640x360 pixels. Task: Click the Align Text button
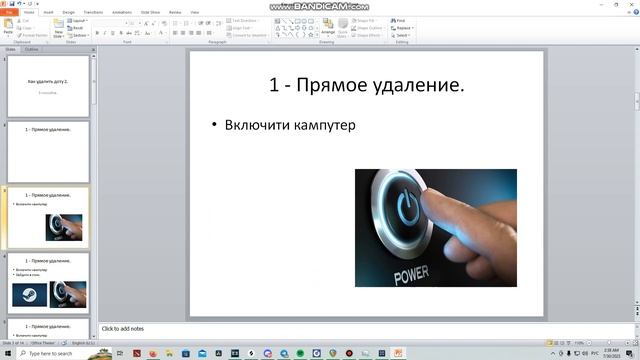point(239,28)
